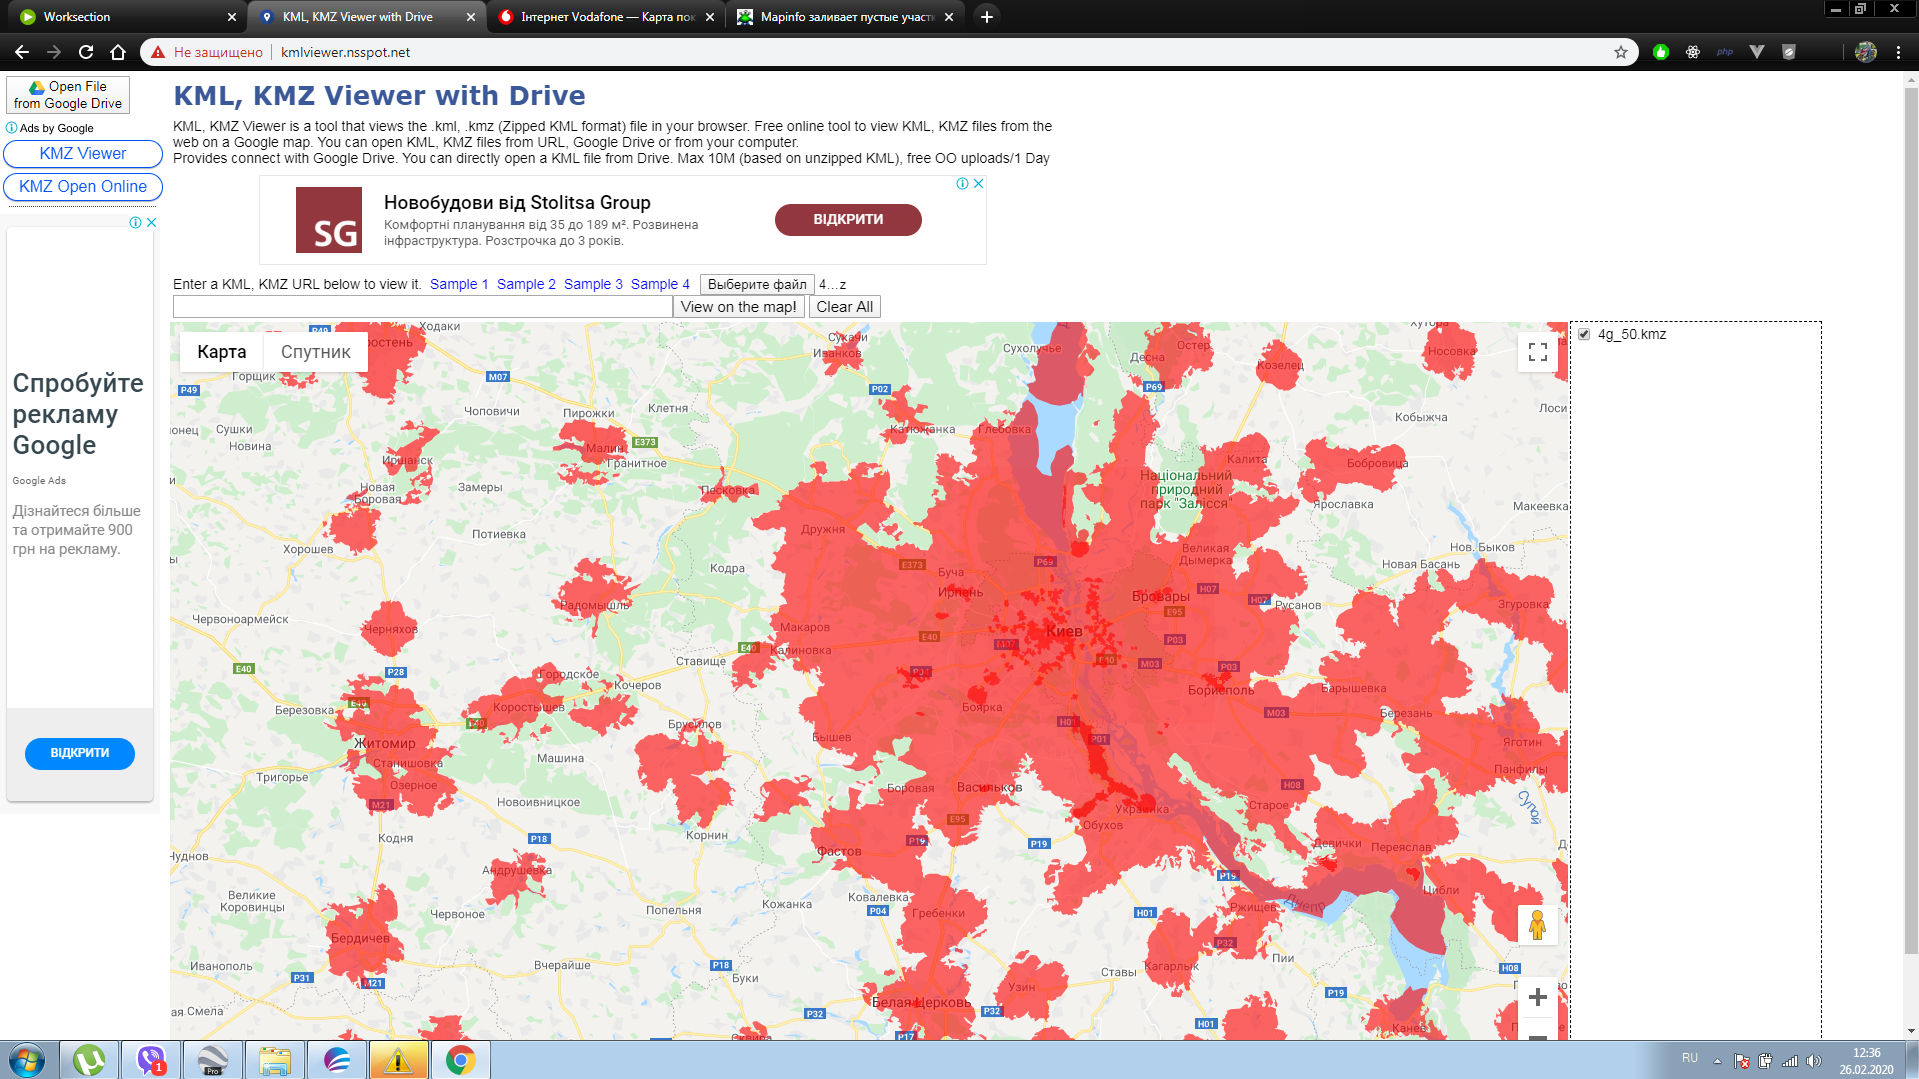Reload the current page
Viewport: 1919px width, 1079px height.
pos(86,52)
